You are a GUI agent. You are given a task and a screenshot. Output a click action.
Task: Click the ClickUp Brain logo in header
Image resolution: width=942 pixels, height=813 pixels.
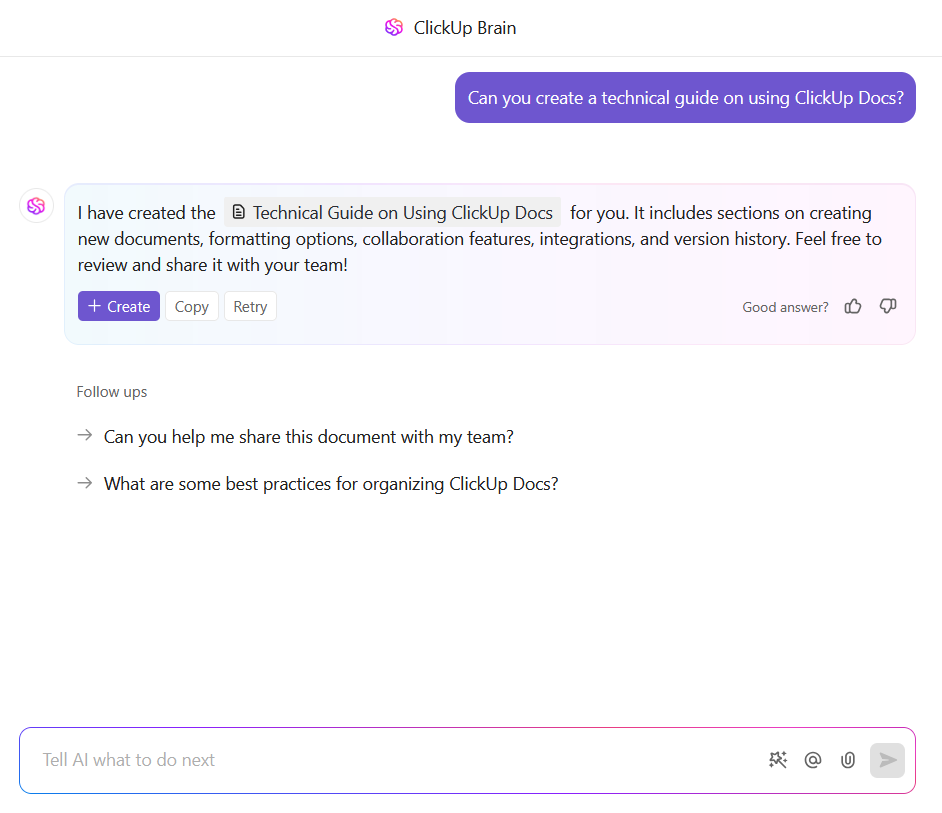point(394,27)
